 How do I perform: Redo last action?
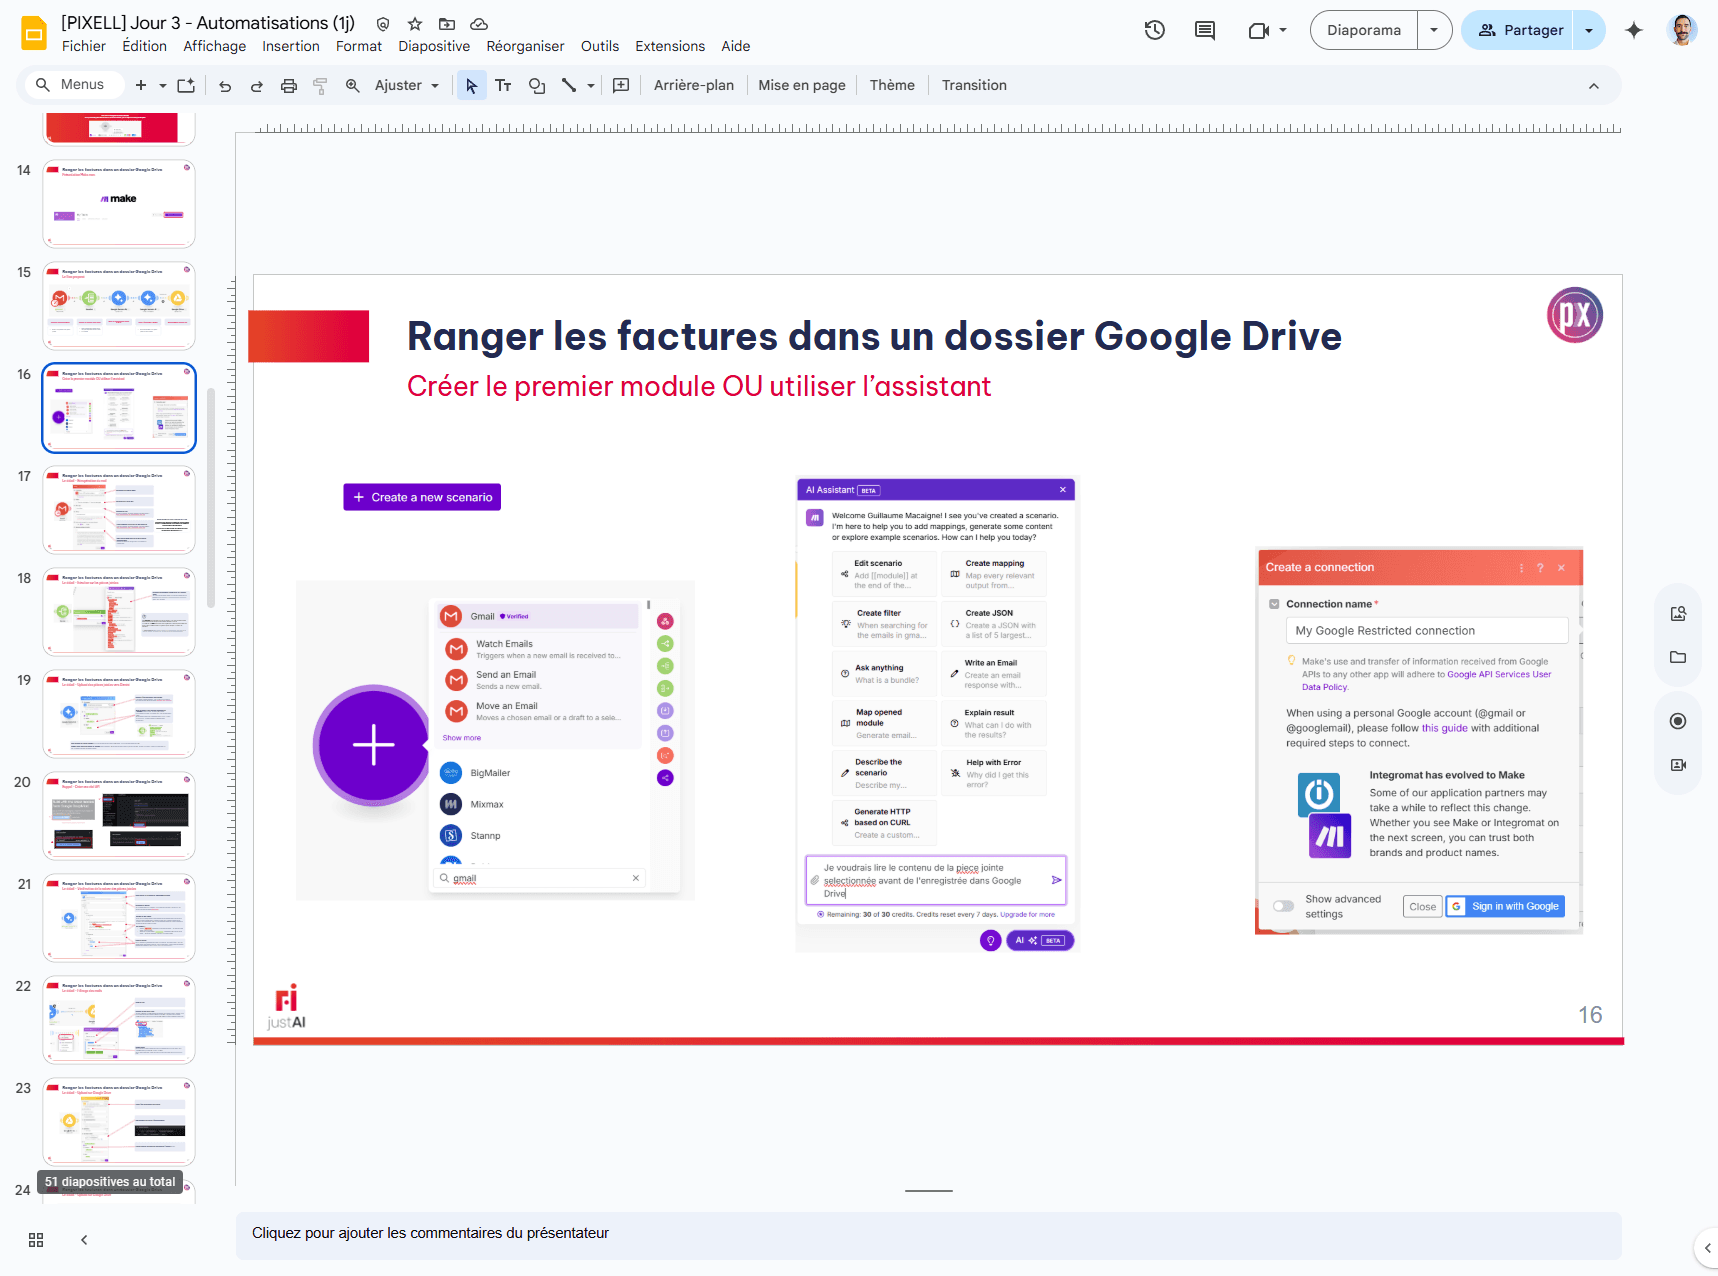click(x=257, y=85)
